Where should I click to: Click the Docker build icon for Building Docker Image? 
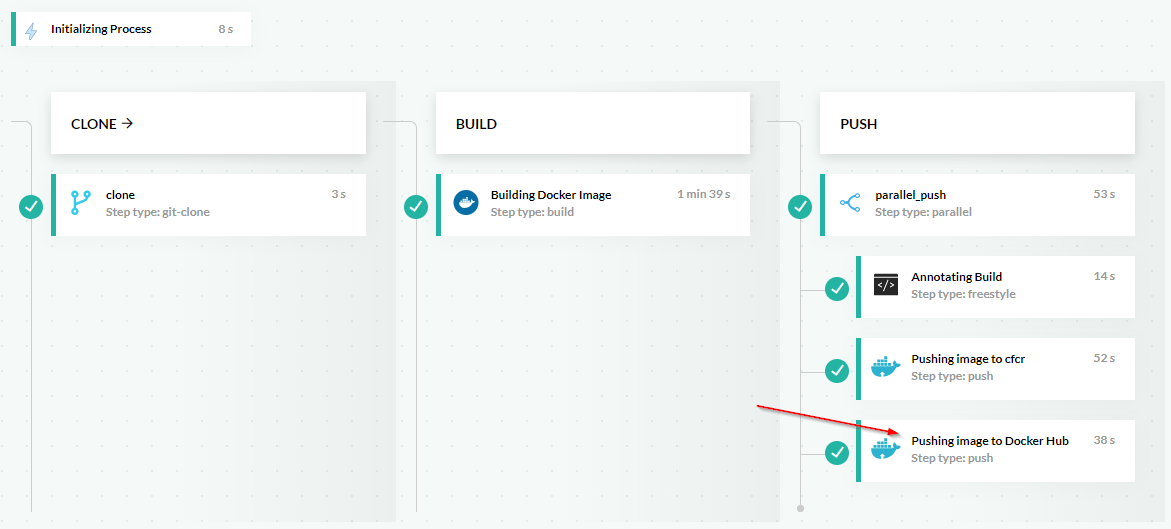(x=465, y=203)
